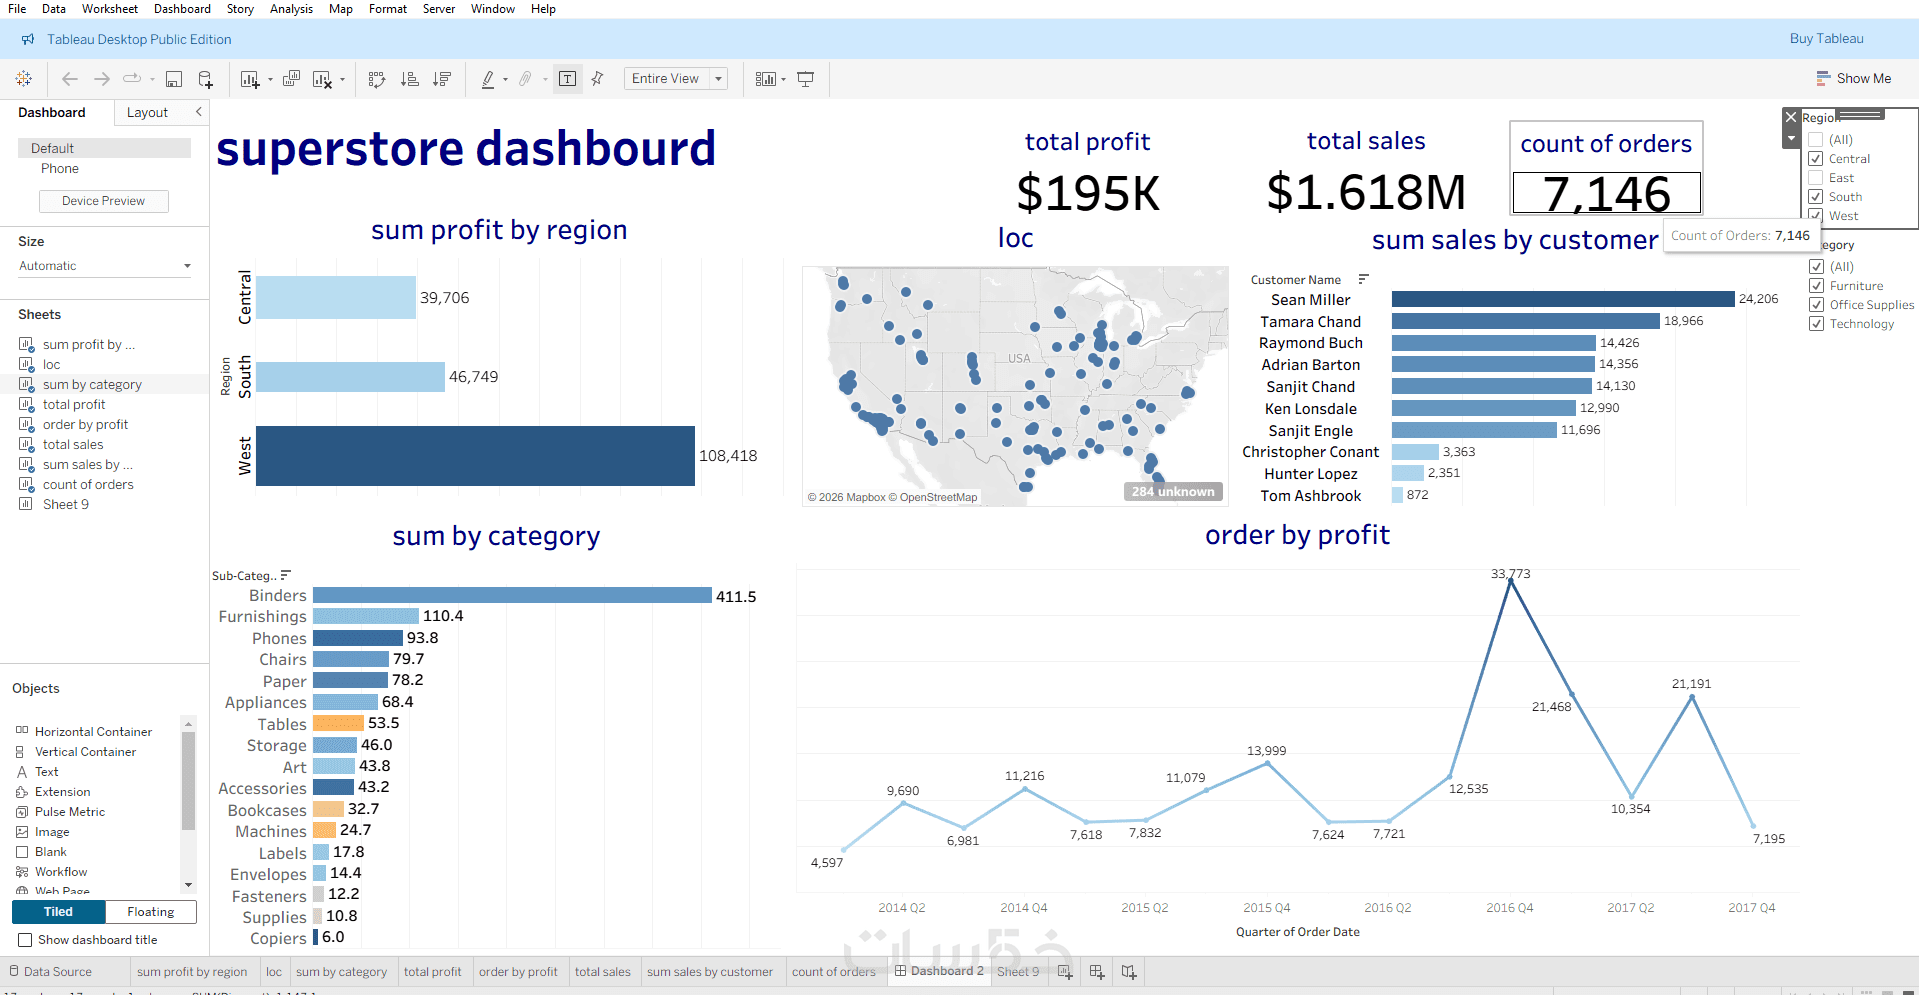Click the Undo back arrow
This screenshot has width=1919, height=995.
69,79
